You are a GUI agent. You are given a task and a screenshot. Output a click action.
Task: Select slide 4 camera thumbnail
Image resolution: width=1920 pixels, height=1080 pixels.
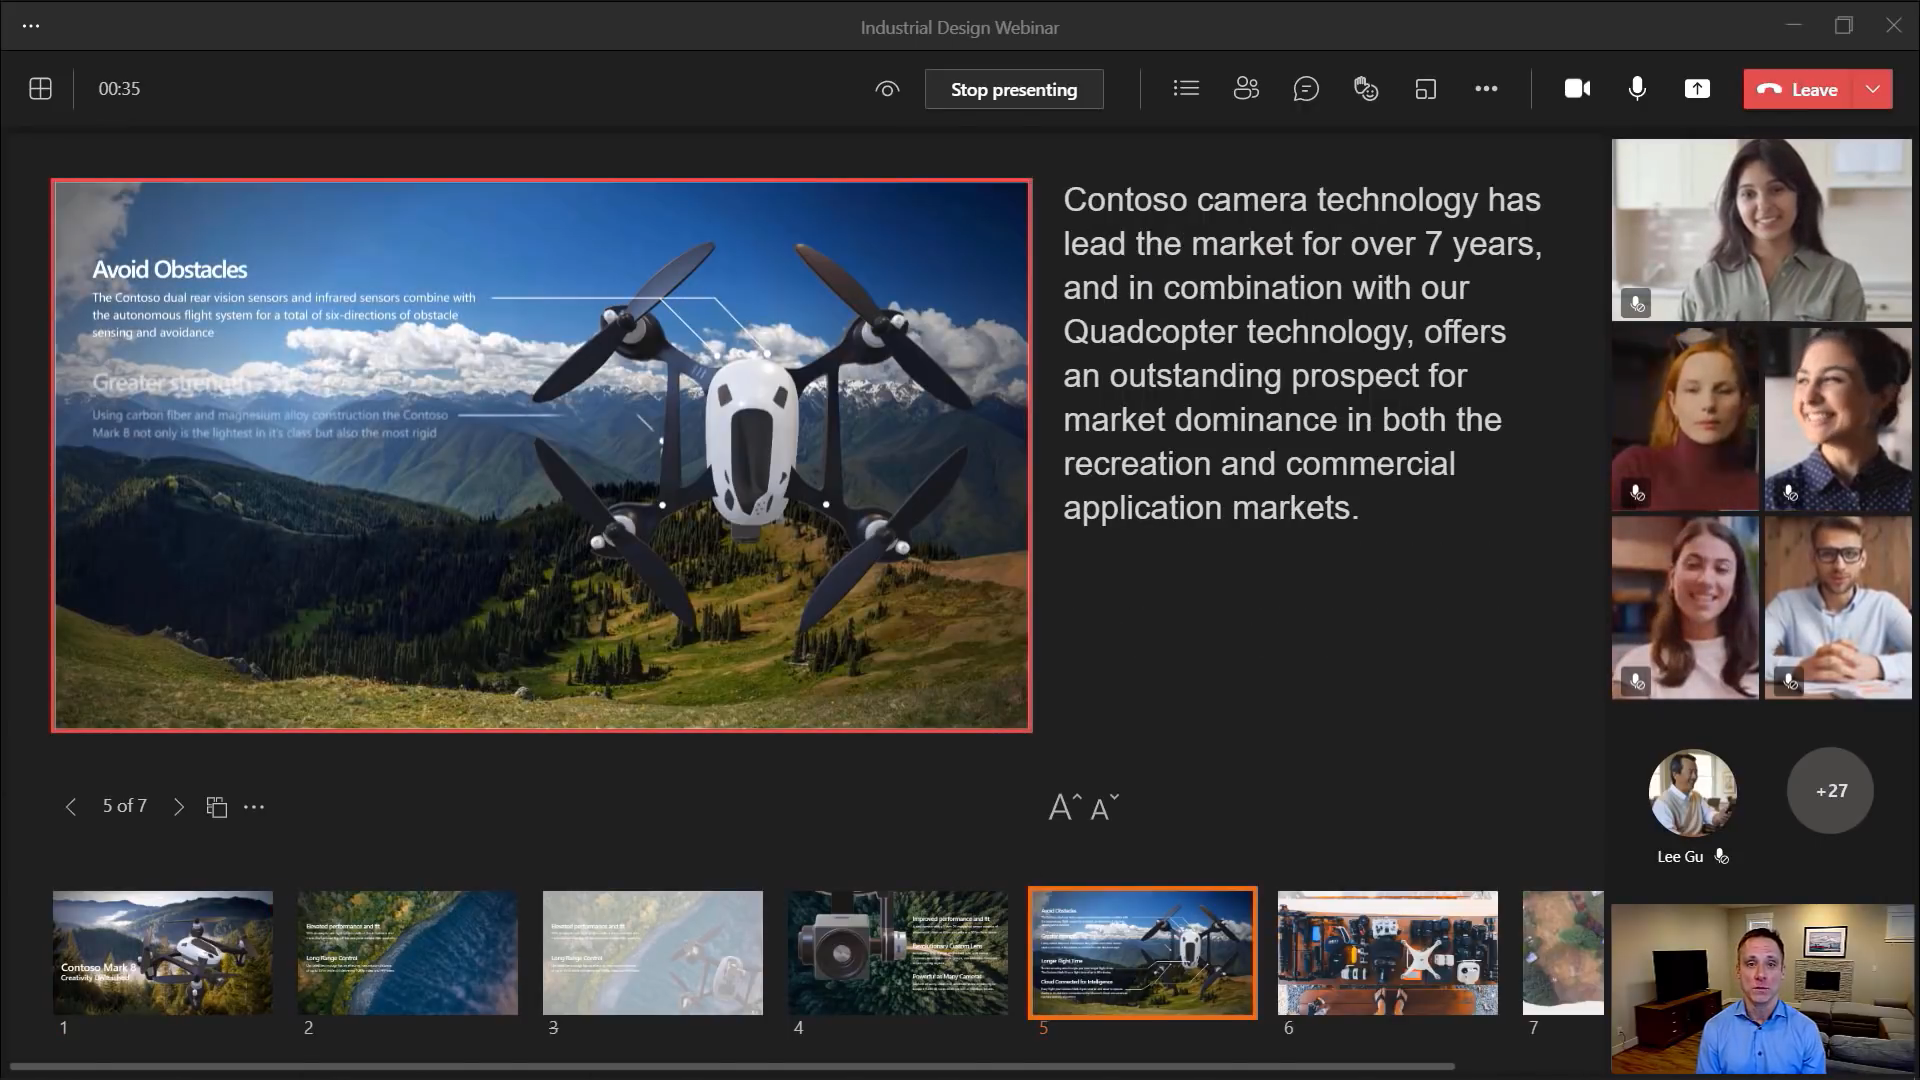(x=897, y=953)
